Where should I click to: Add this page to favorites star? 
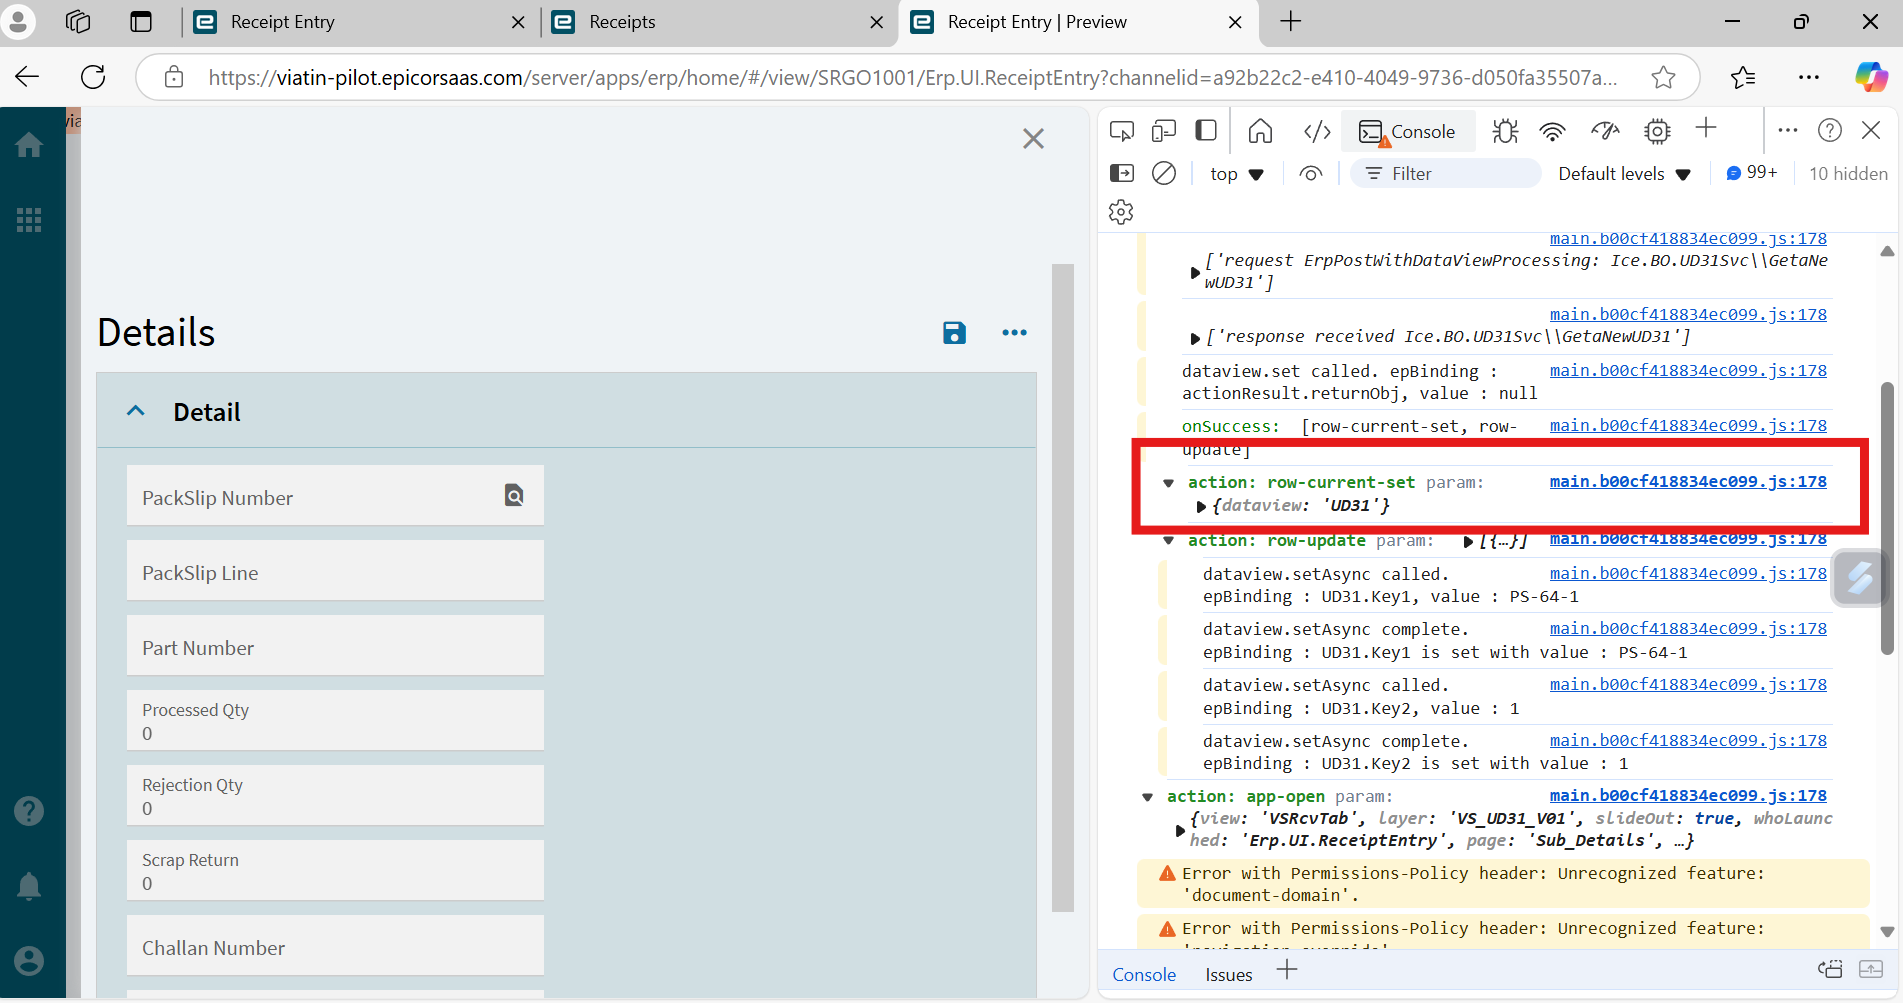click(x=1663, y=77)
